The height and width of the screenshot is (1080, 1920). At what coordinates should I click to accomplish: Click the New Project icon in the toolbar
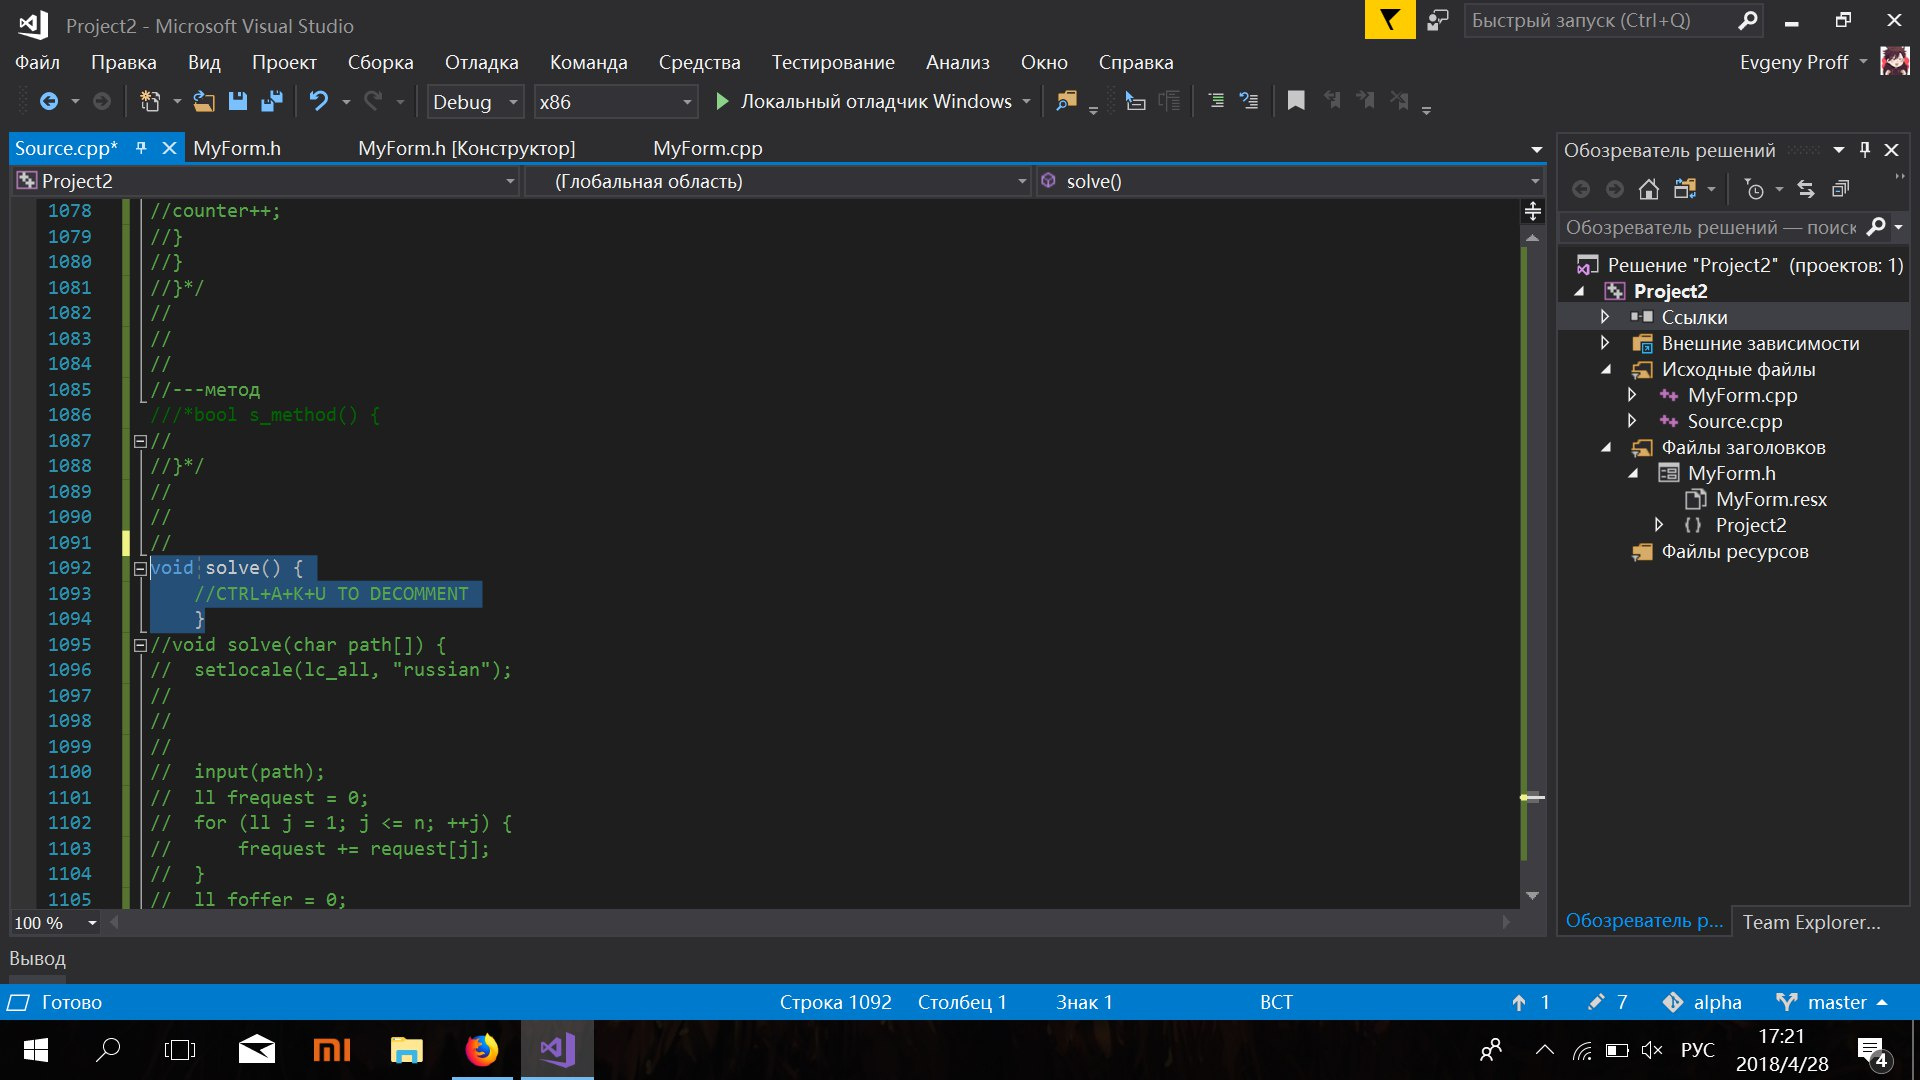pyautogui.click(x=150, y=101)
